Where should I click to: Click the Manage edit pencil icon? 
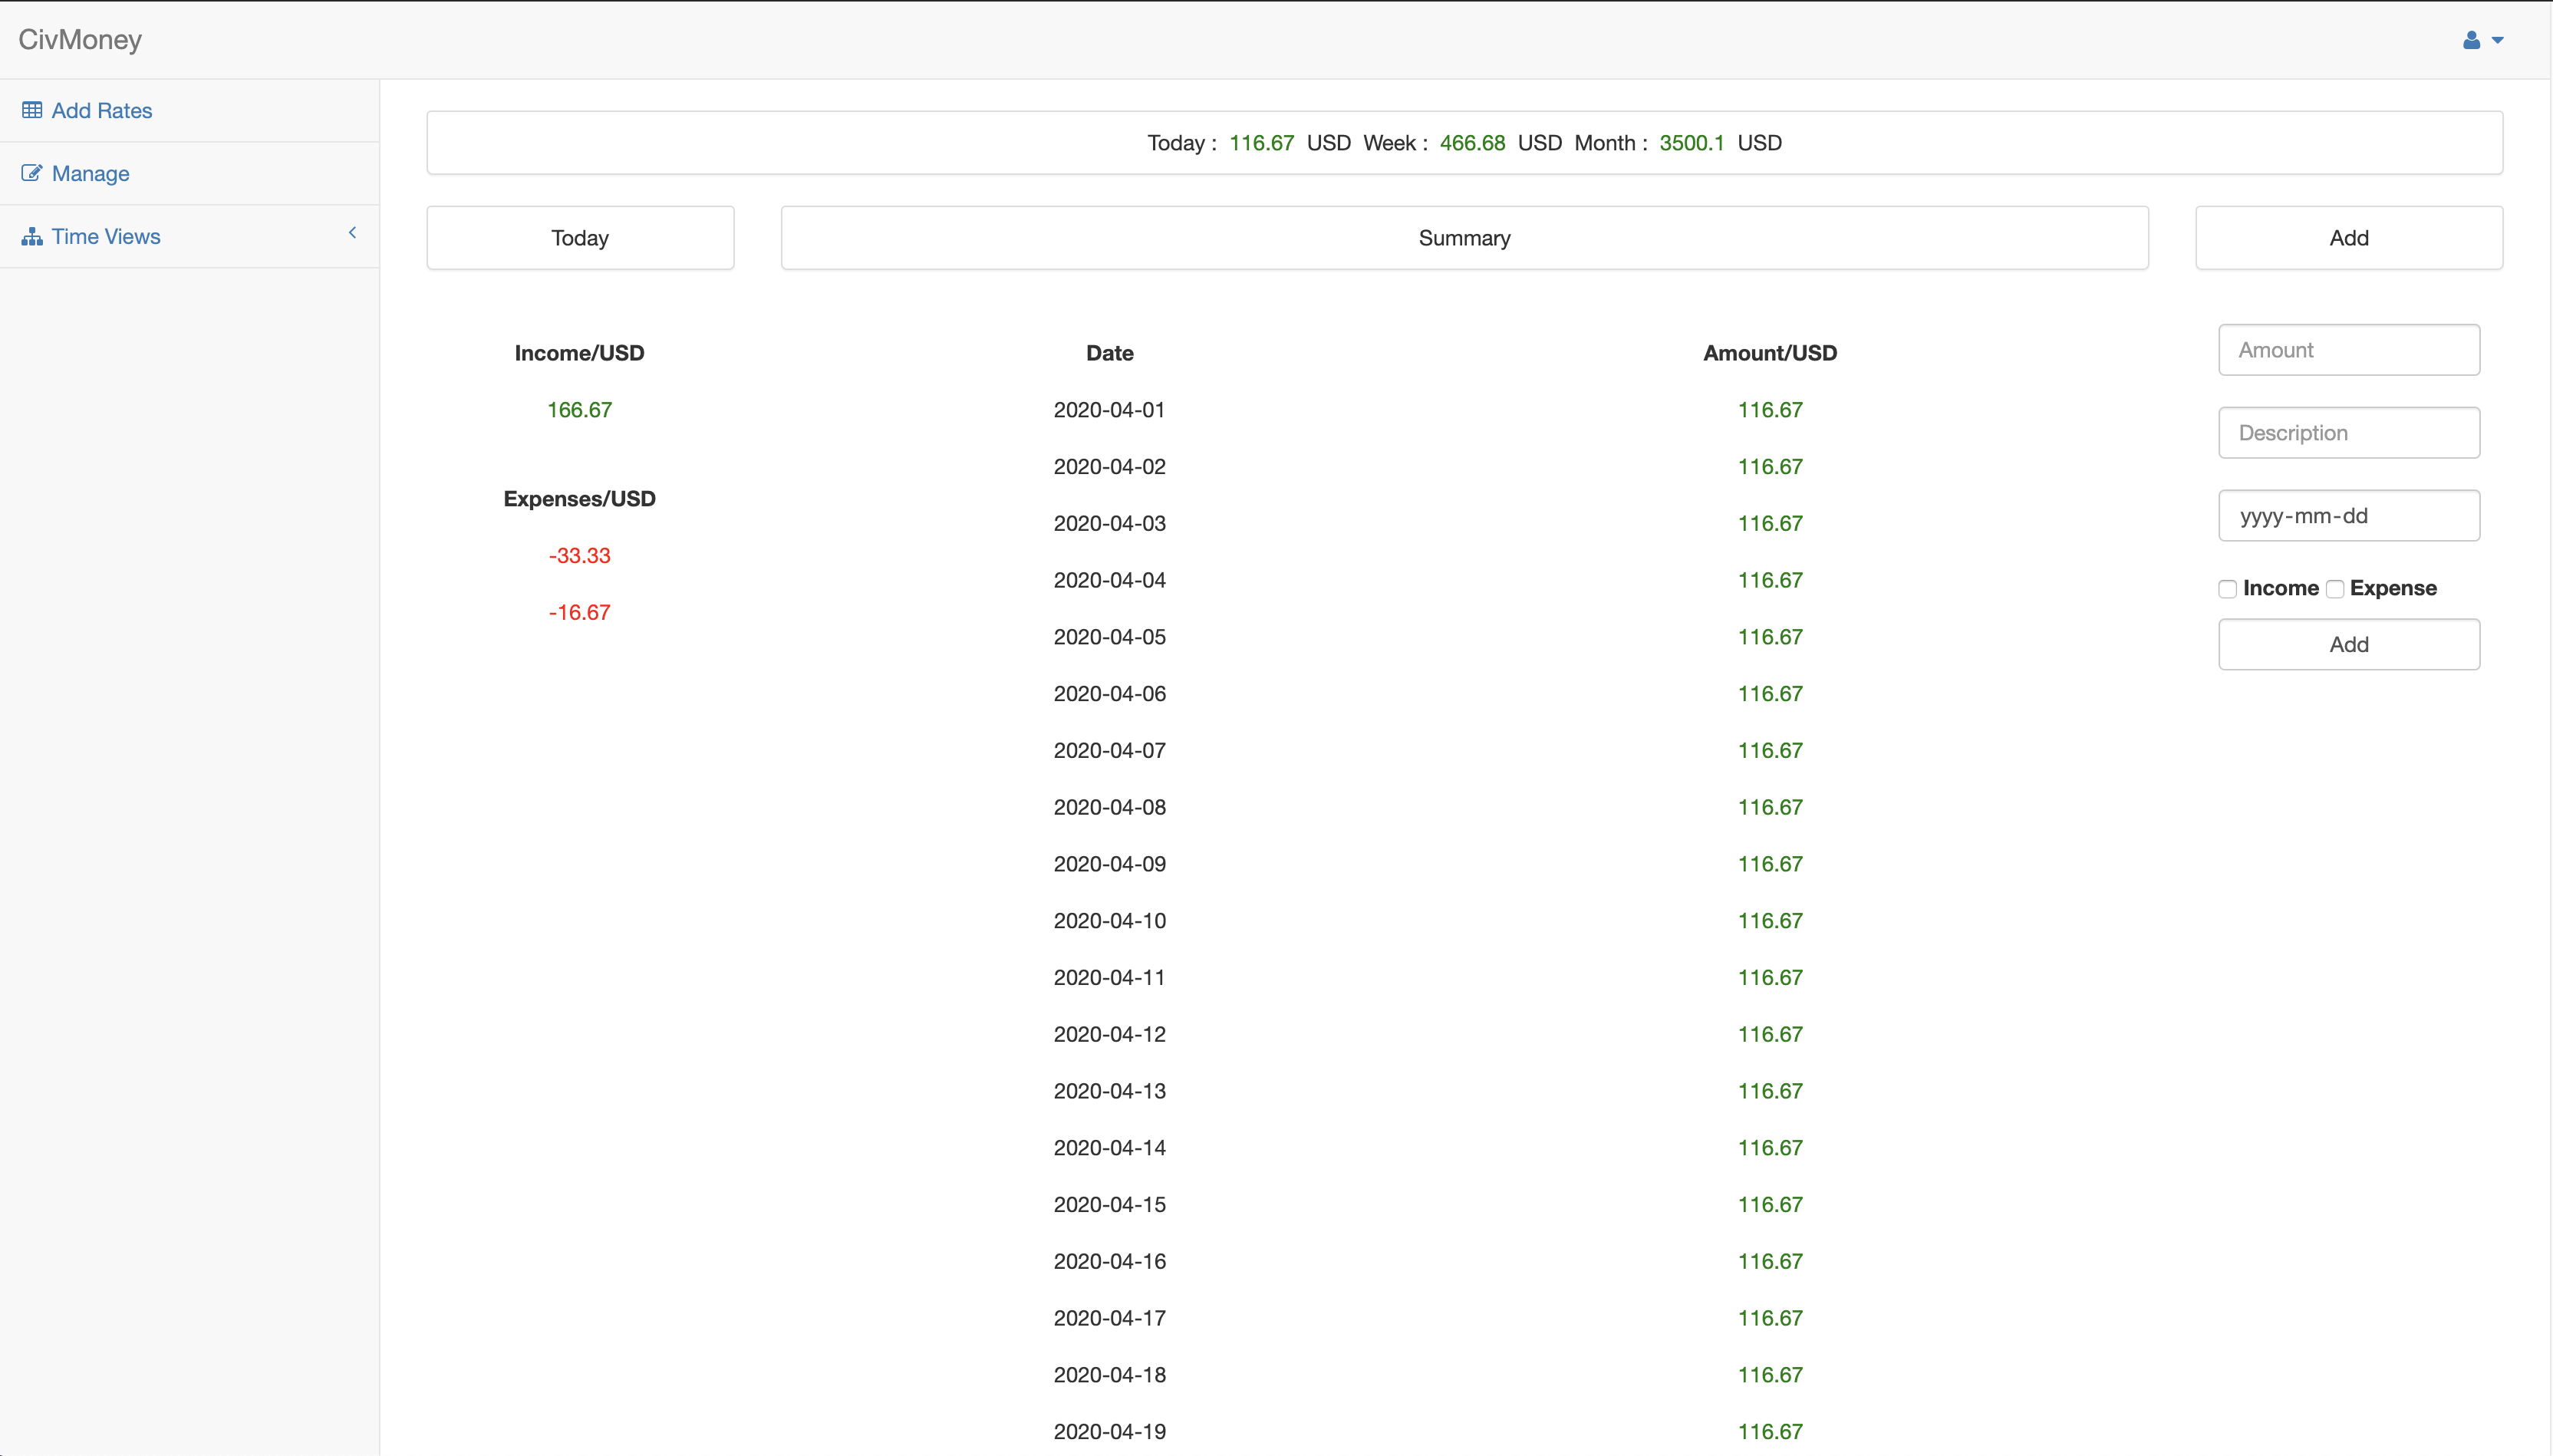click(x=32, y=173)
